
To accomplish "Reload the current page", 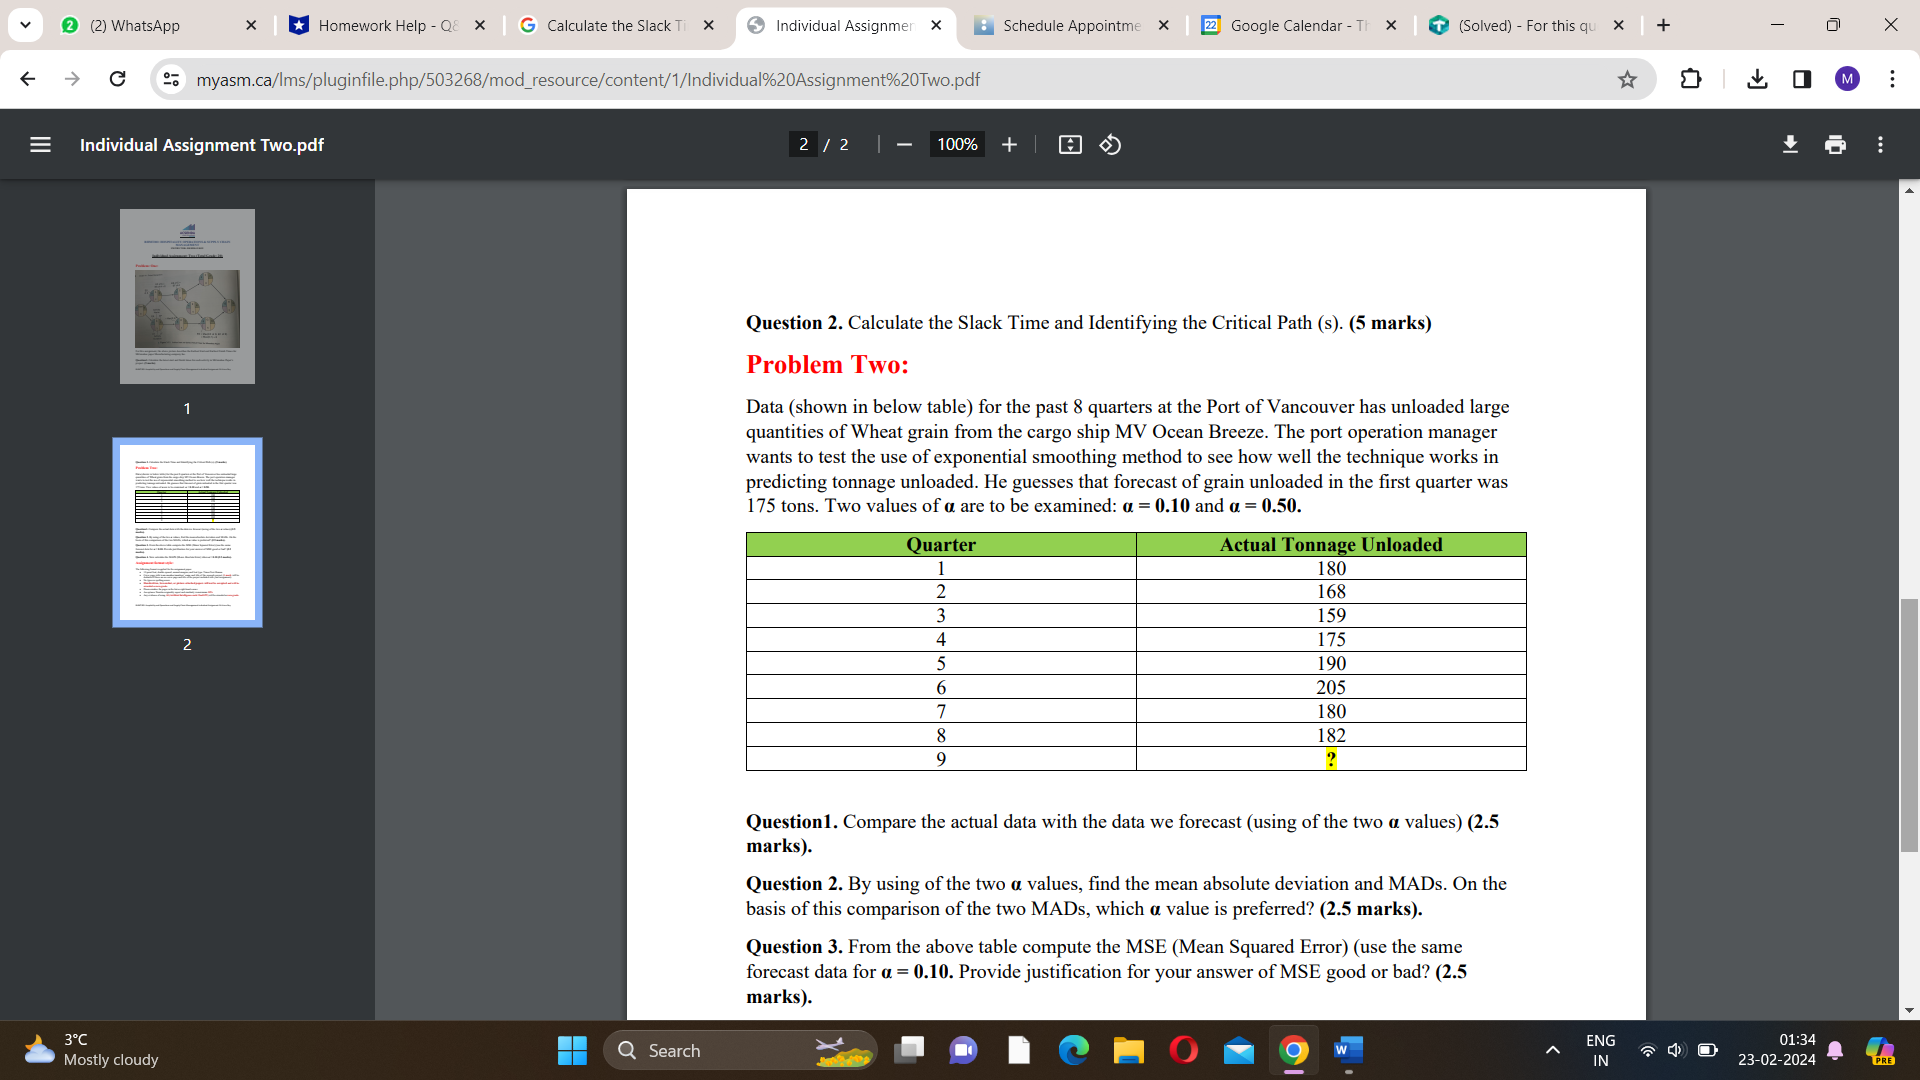I will [x=117, y=79].
